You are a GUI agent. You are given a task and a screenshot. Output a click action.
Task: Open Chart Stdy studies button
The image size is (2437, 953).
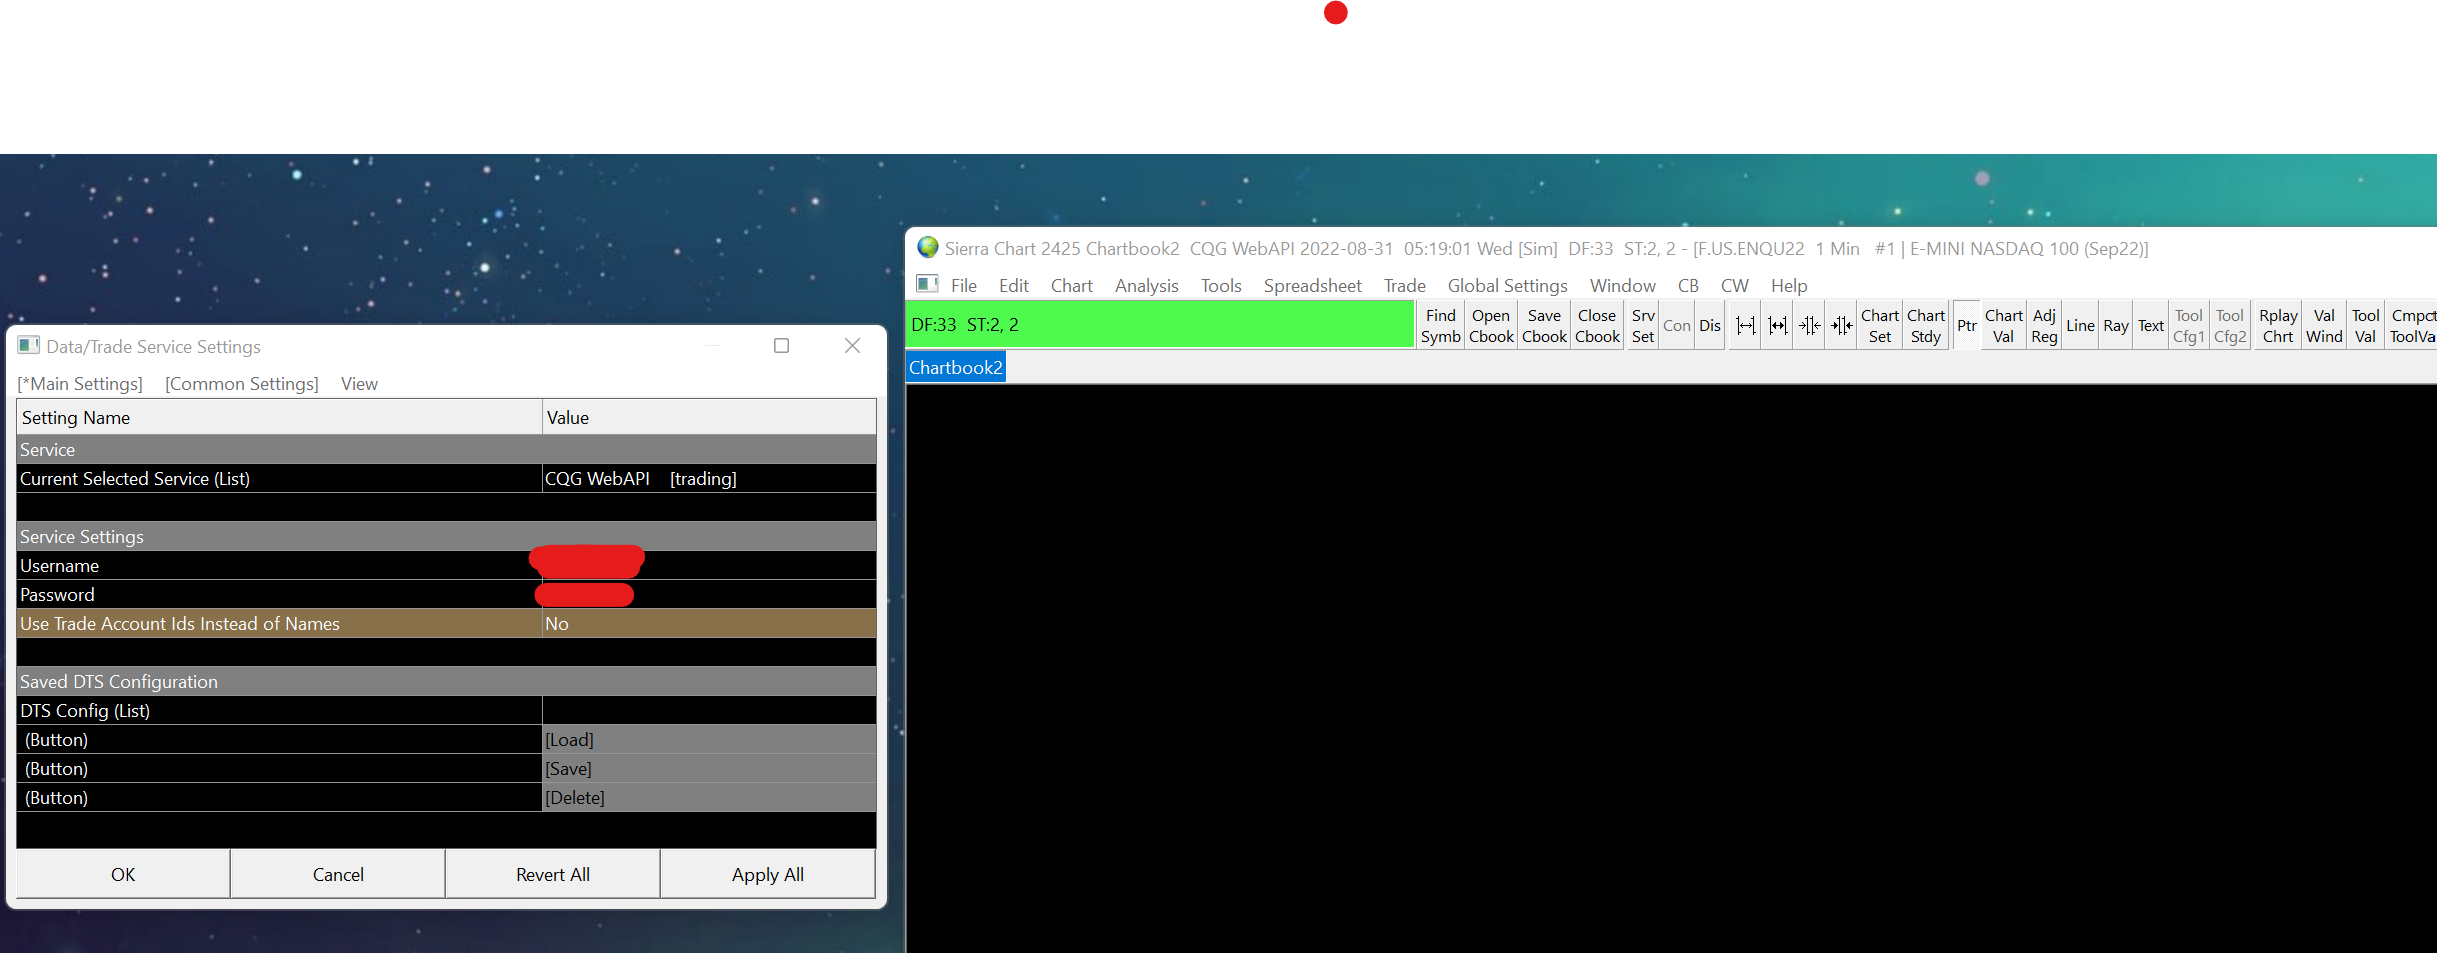pyautogui.click(x=1926, y=326)
